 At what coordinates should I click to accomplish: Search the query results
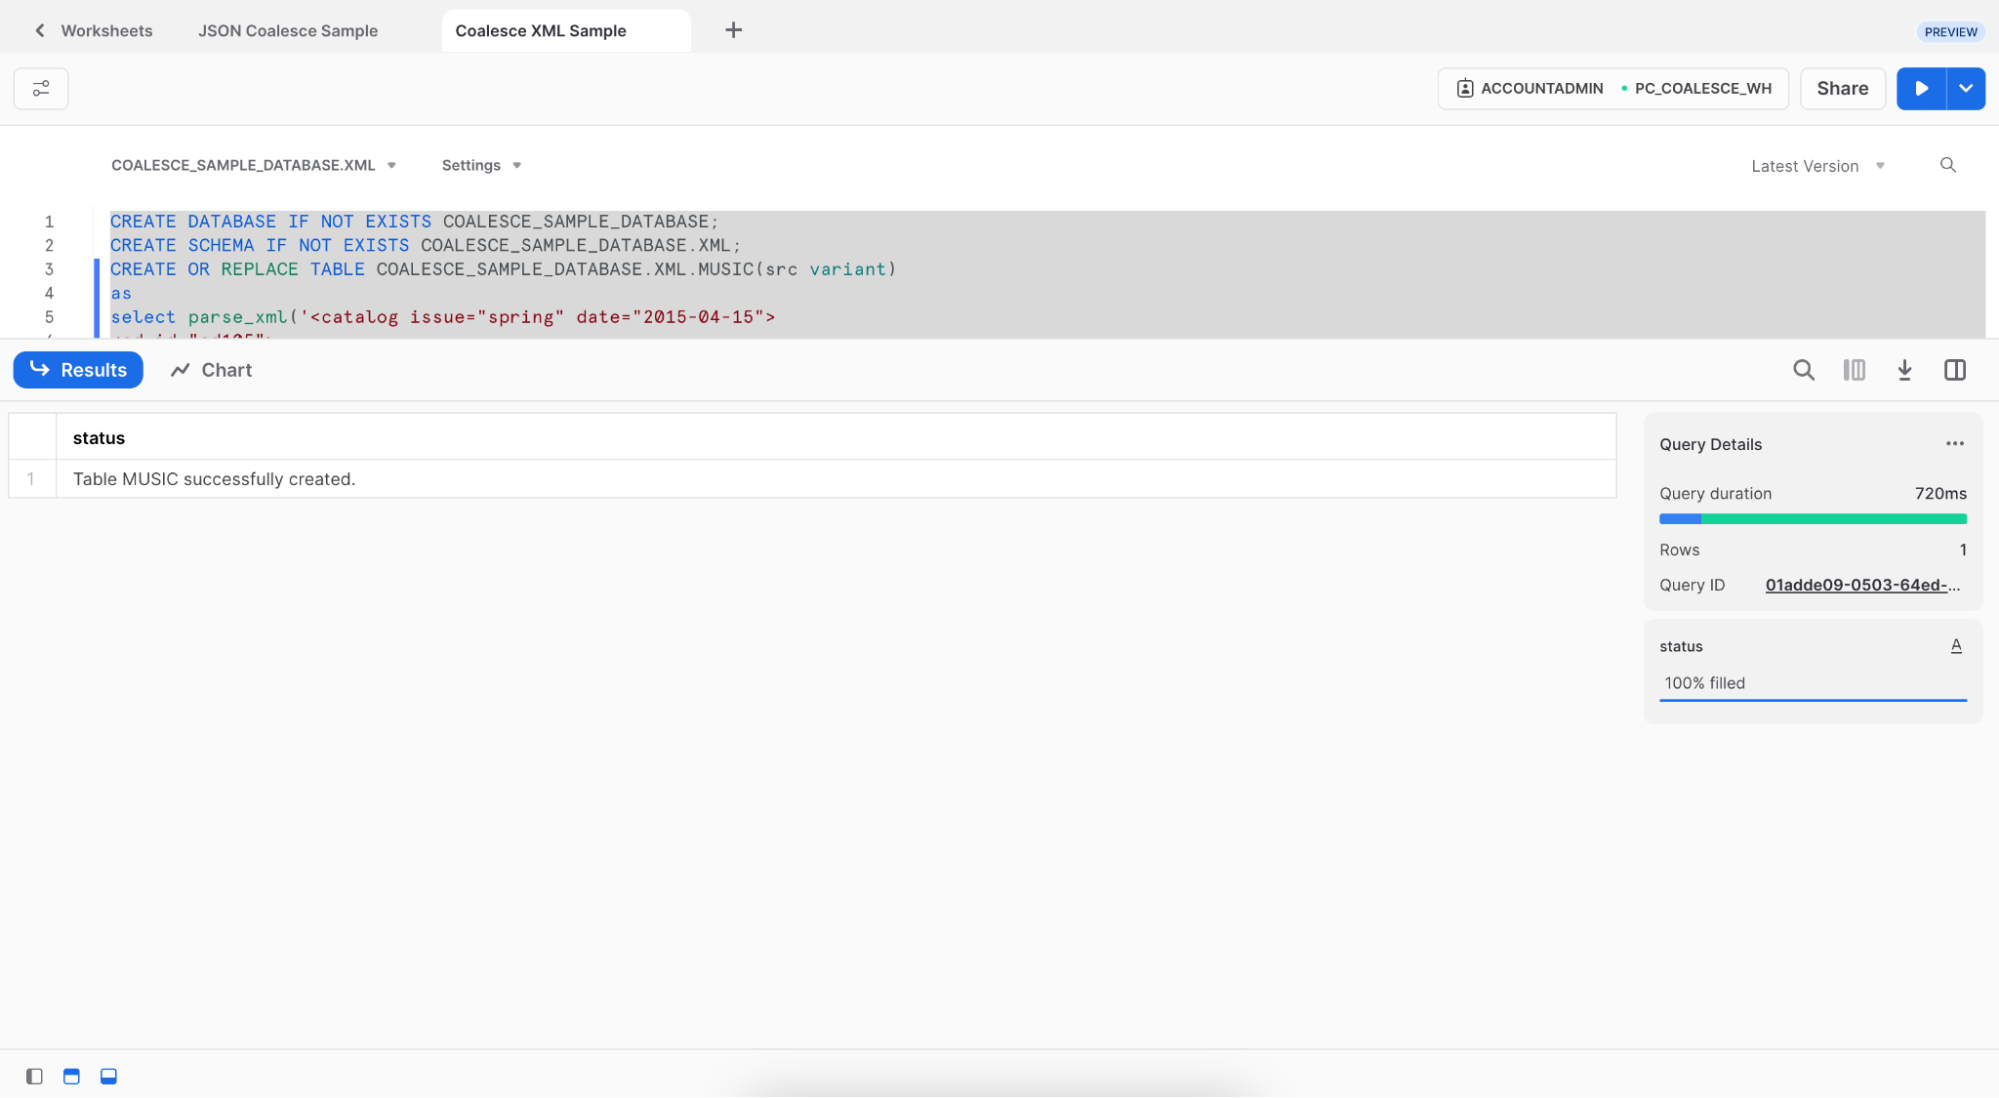pos(1803,370)
